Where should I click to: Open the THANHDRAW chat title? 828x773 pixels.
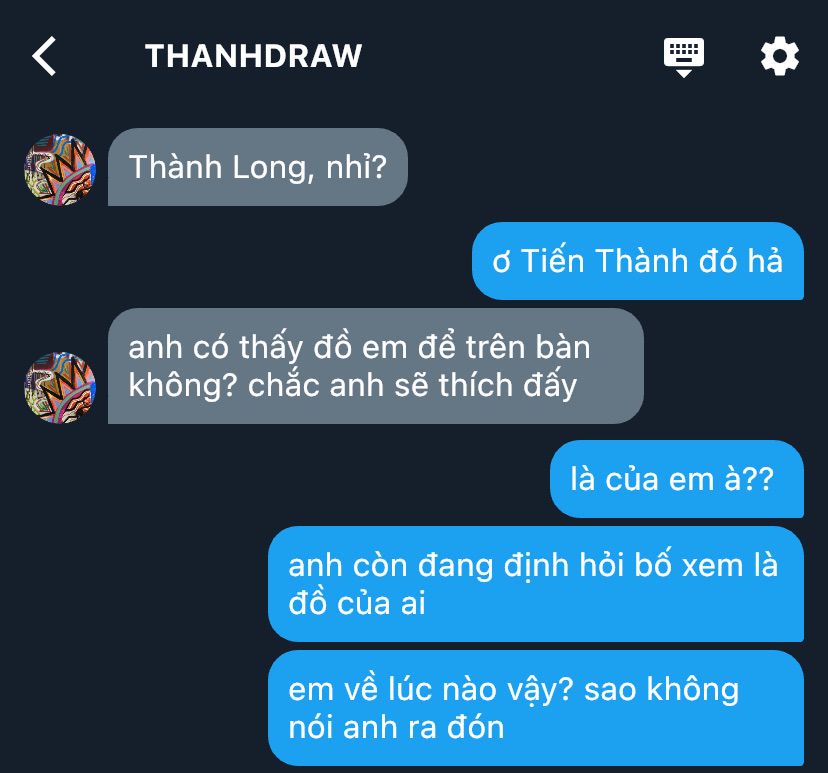click(253, 56)
